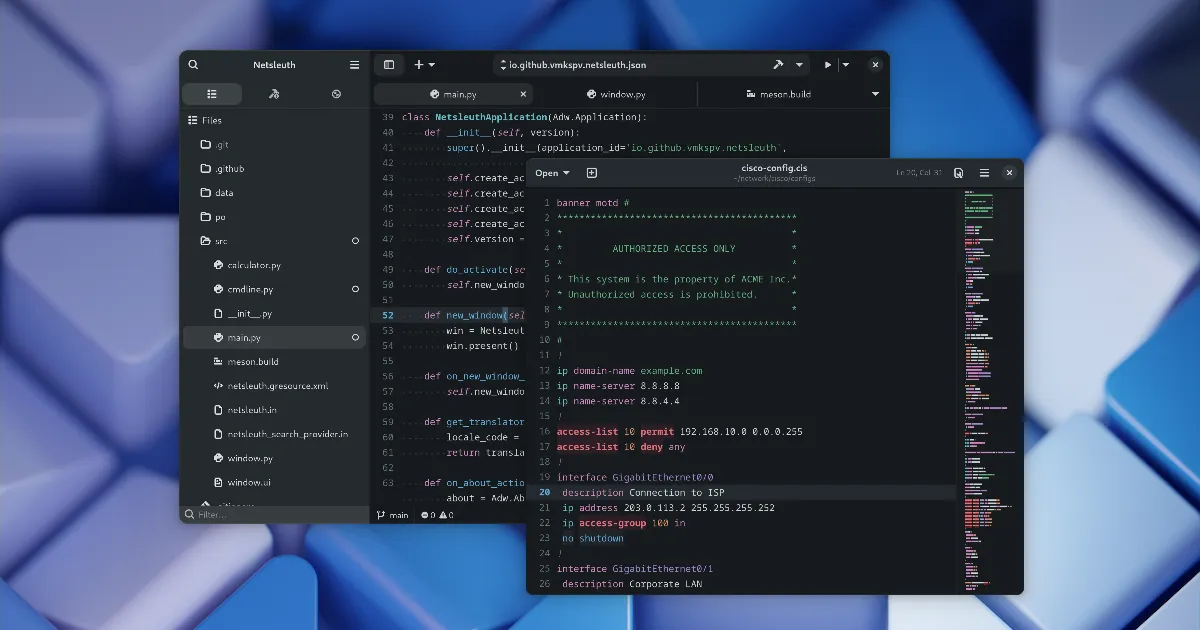Expand the open tabs list arrow
The height and width of the screenshot is (630, 1200).
[875, 94]
